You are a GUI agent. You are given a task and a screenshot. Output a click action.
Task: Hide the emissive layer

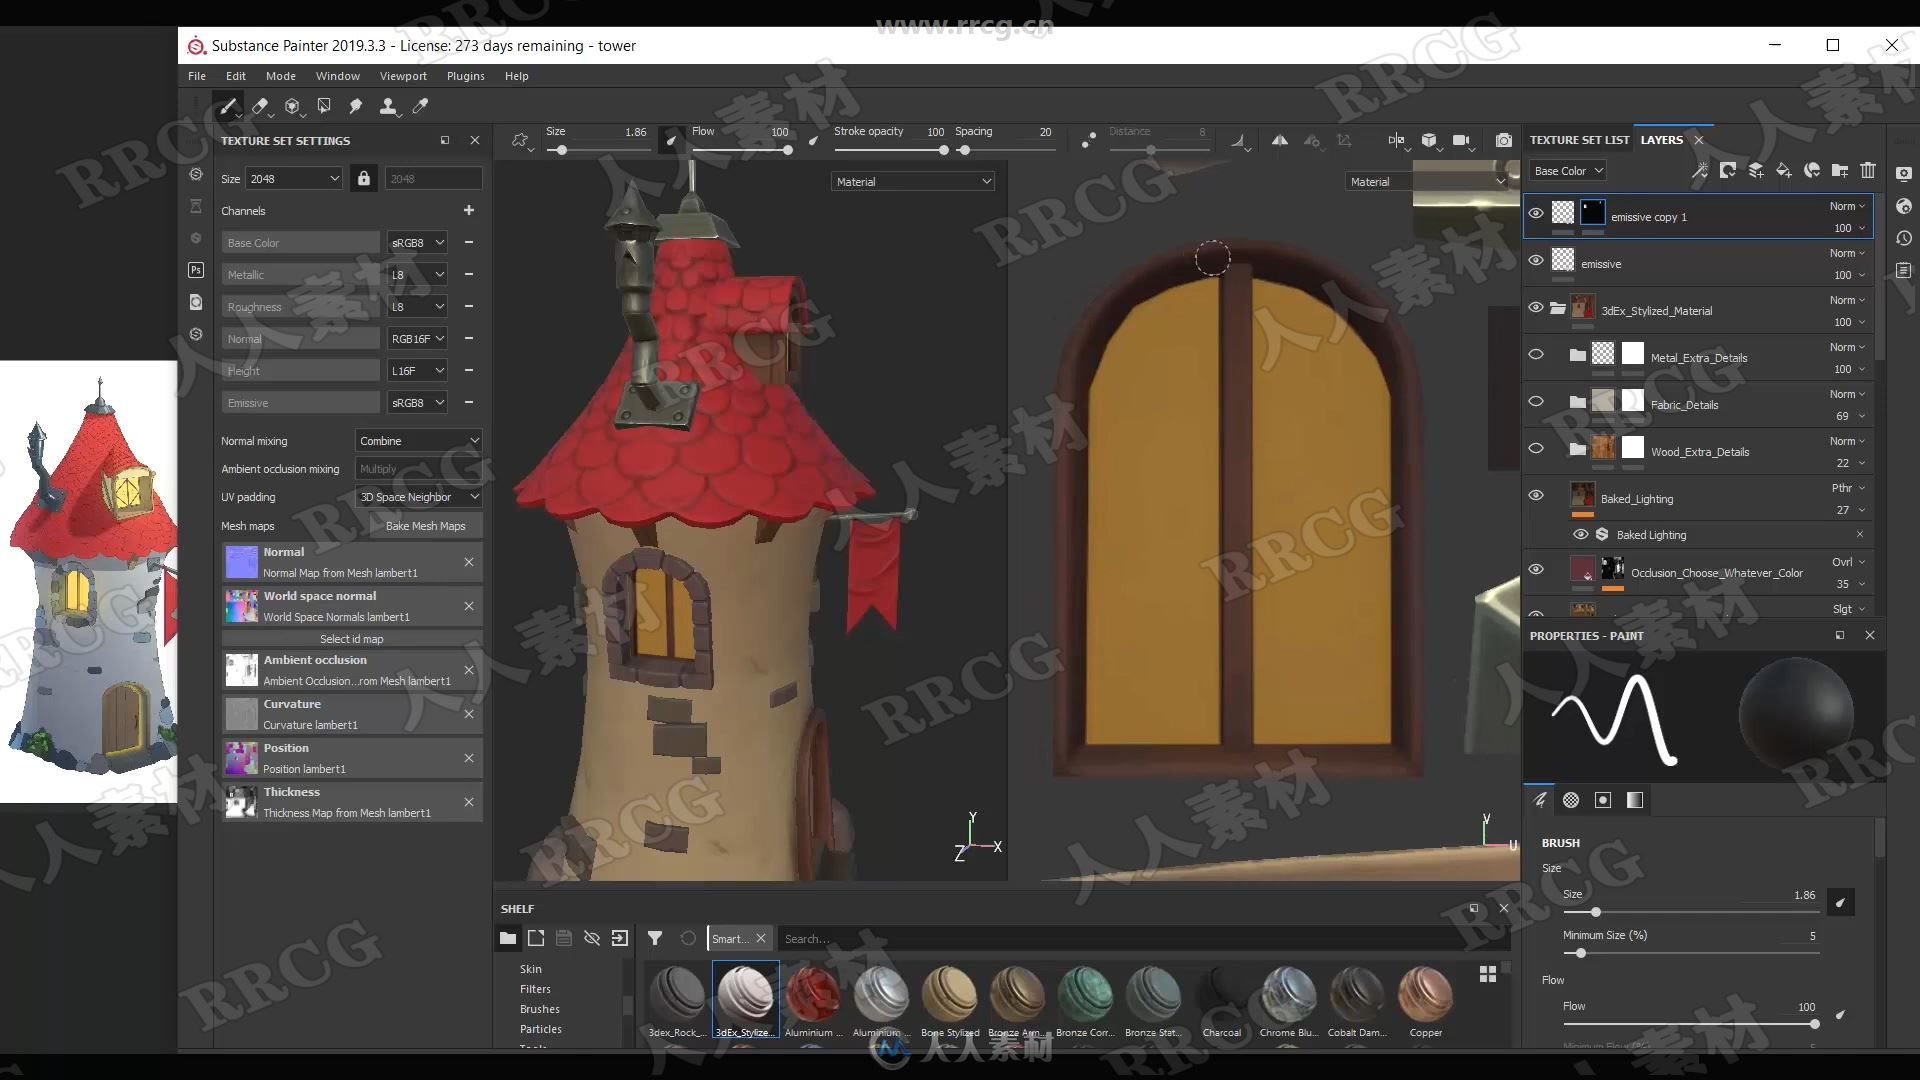(x=1536, y=260)
